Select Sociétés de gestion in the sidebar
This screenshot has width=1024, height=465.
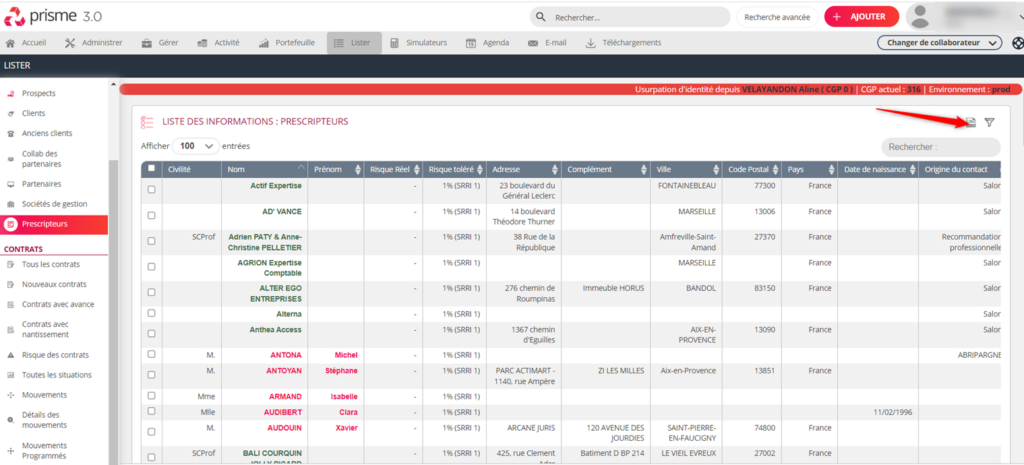click(x=54, y=204)
